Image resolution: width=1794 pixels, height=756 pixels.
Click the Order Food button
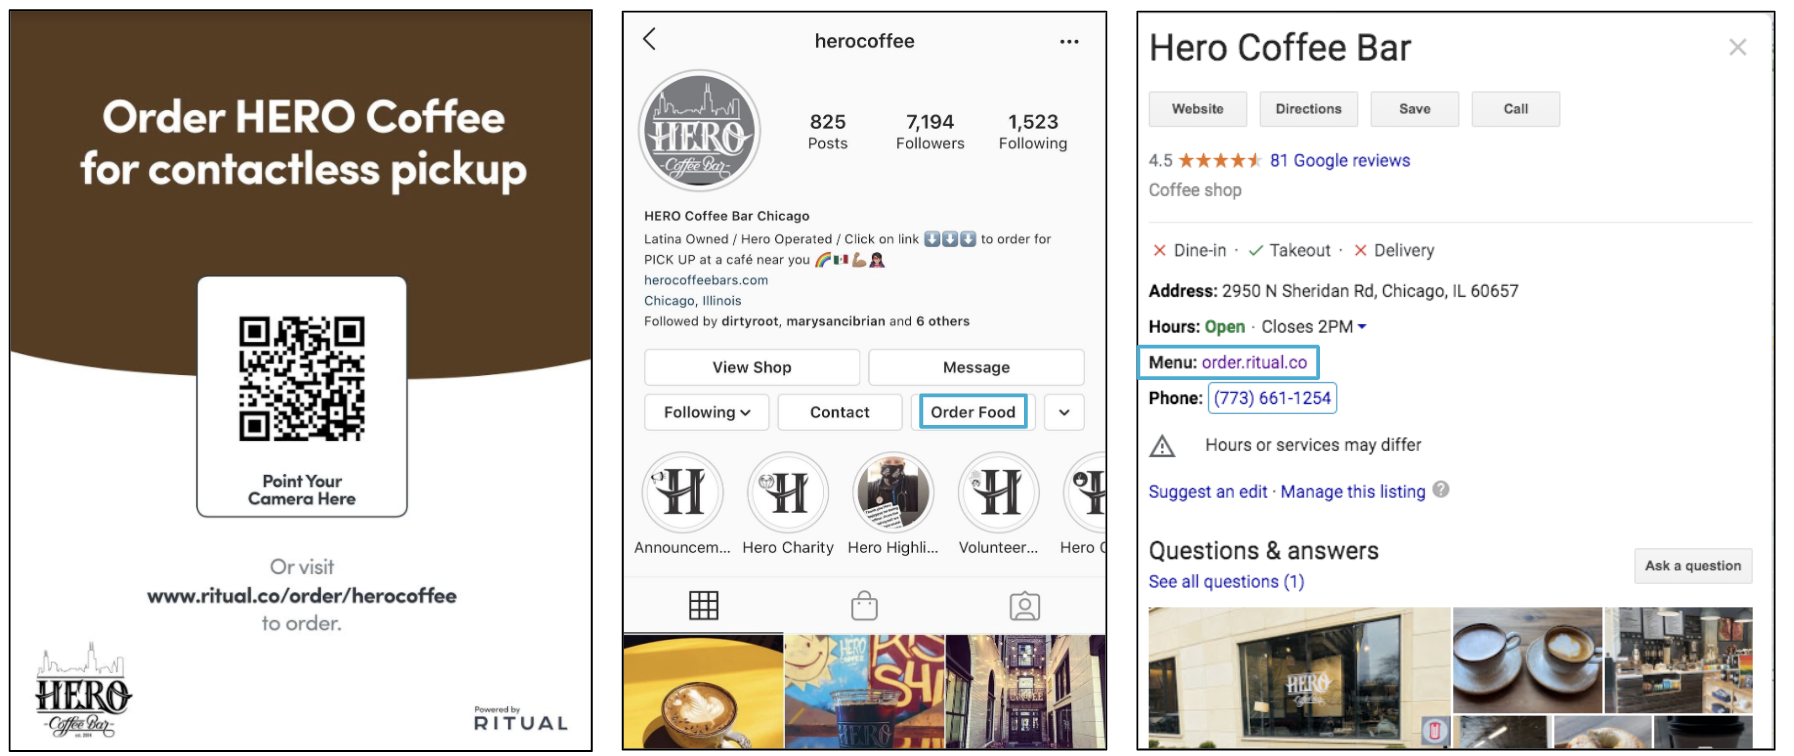pyautogui.click(x=973, y=412)
